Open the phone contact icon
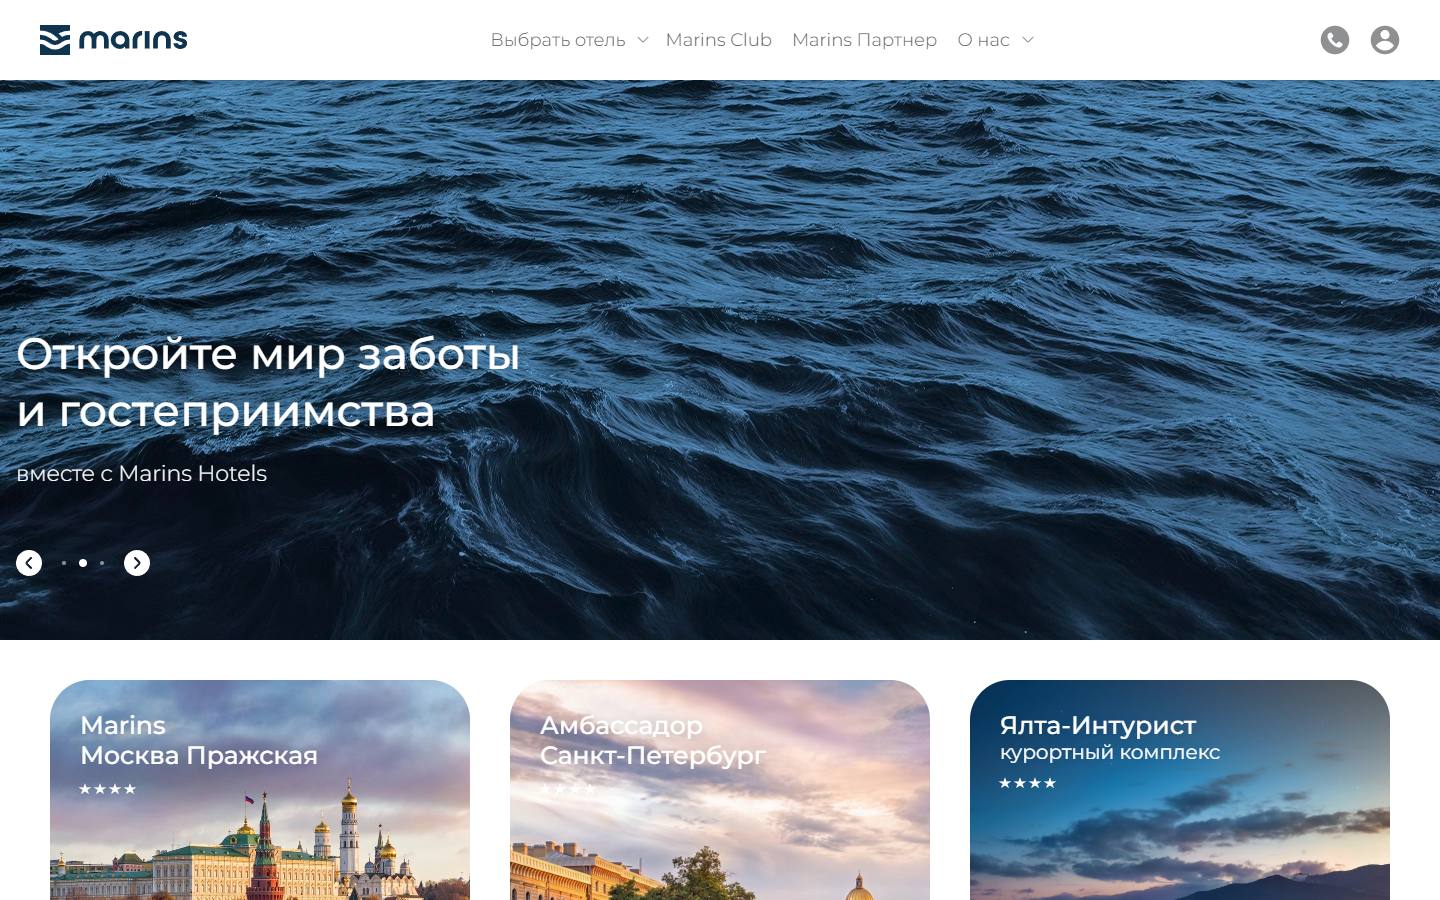This screenshot has height=900, width=1440. click(x=1335, y=40)
